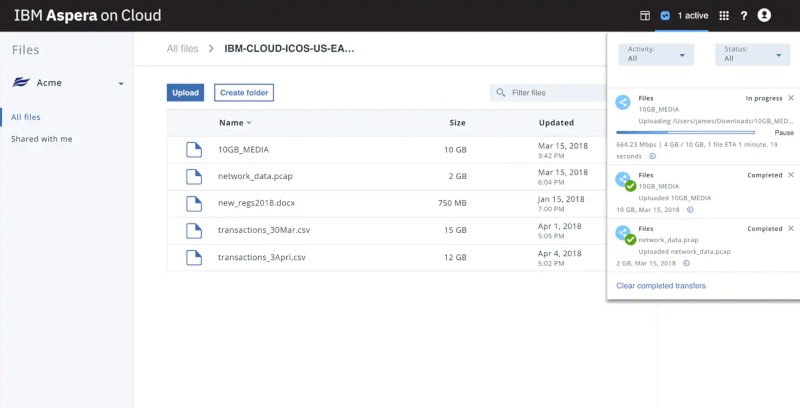Click the search magnifier in Filter files
800x408 pixels.
(501, 93)
